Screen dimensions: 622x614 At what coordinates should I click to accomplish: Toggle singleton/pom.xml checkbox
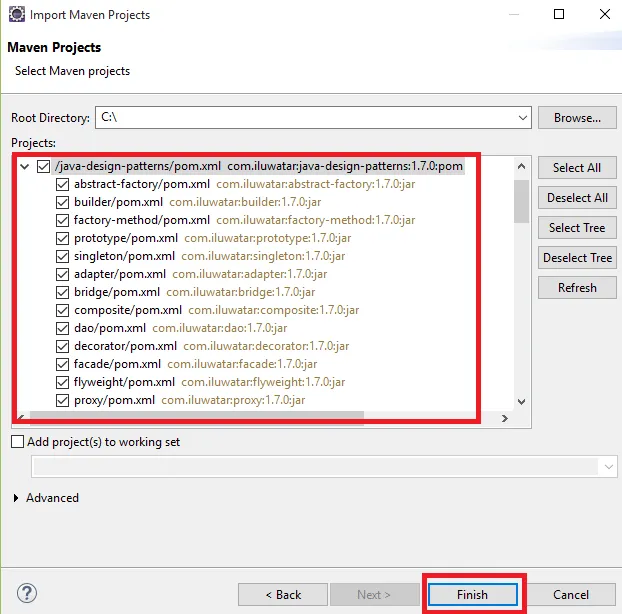click(62, 256)
